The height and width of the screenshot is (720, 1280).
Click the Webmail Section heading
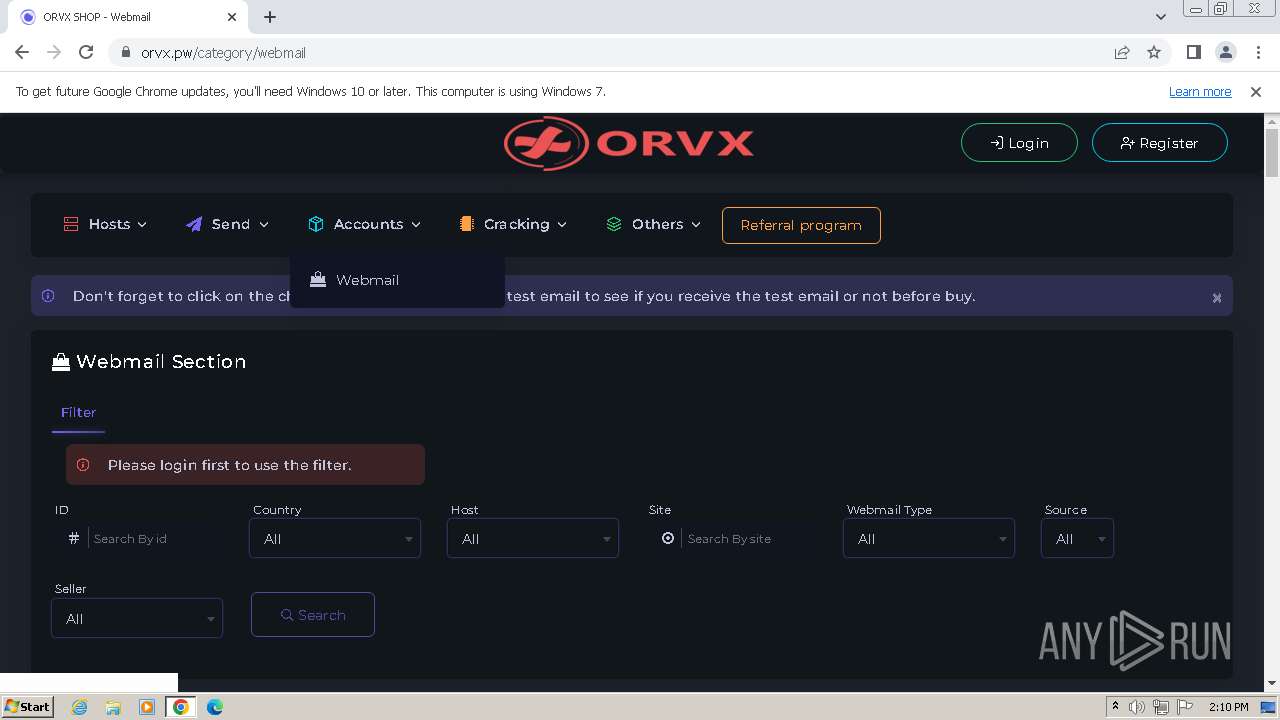click(149, 362)
